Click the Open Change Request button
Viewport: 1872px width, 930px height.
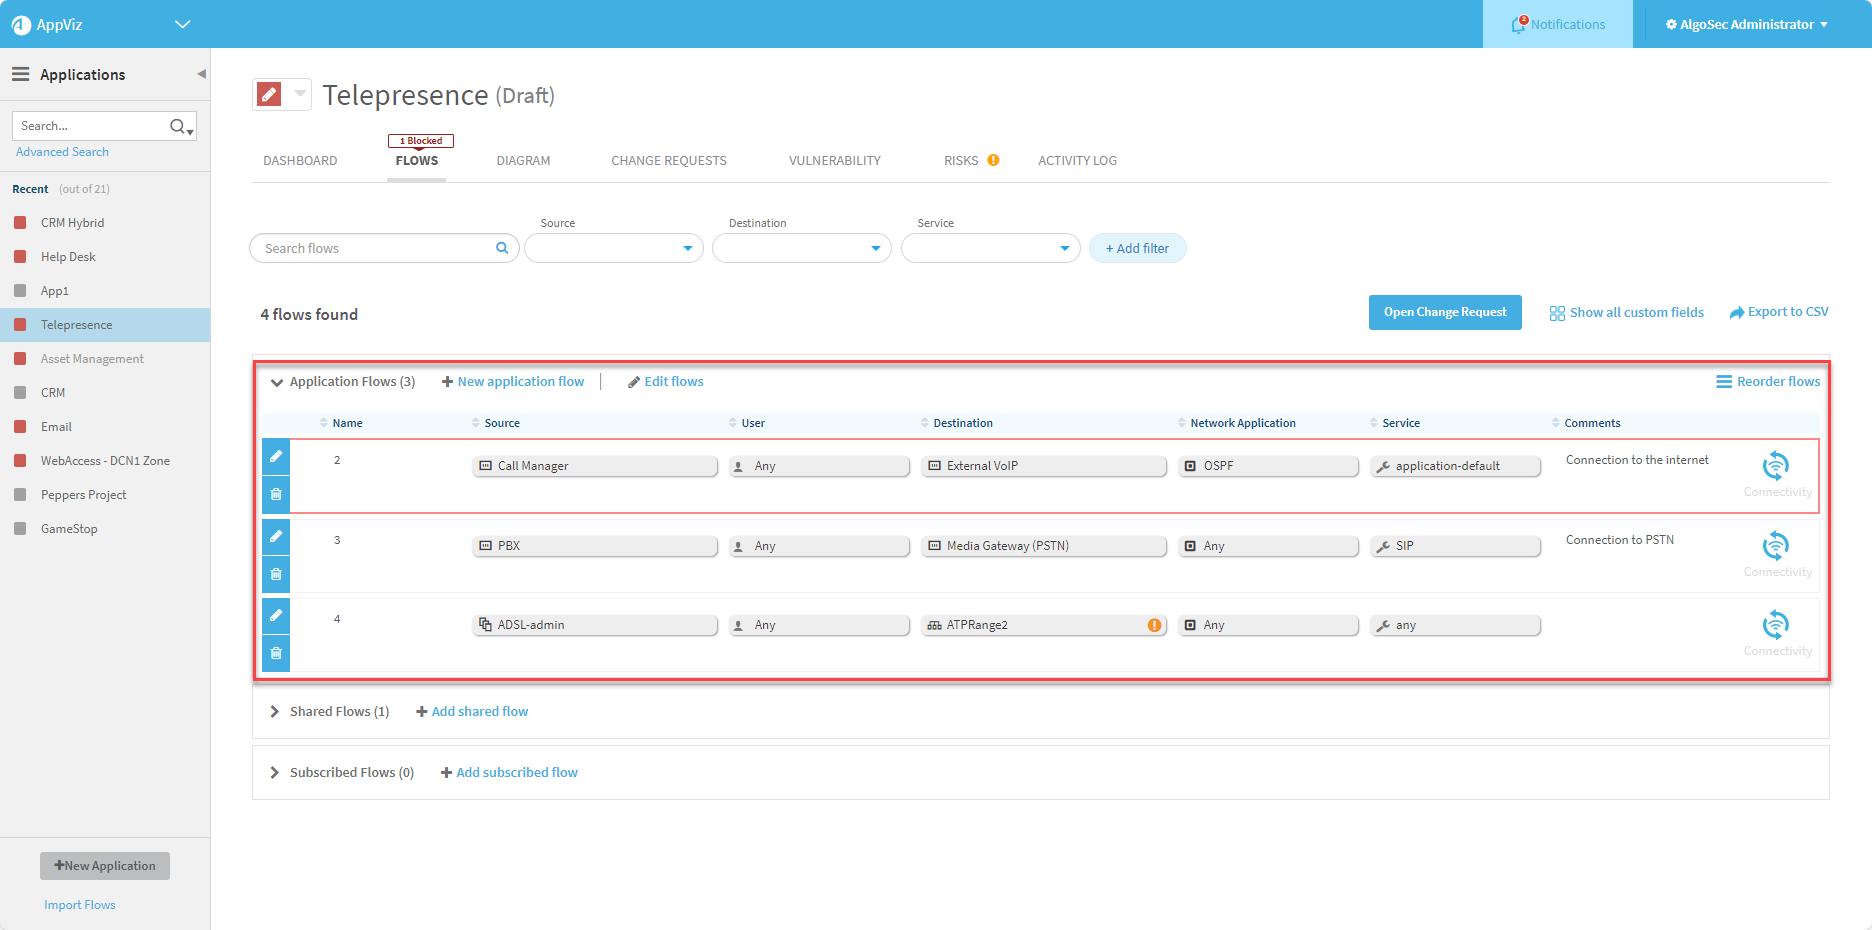pyautogui.click(x=1444, y=312)
